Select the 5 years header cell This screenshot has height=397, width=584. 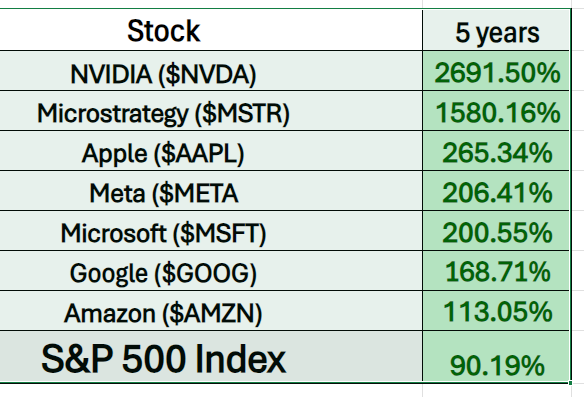(x=496, y=30)
